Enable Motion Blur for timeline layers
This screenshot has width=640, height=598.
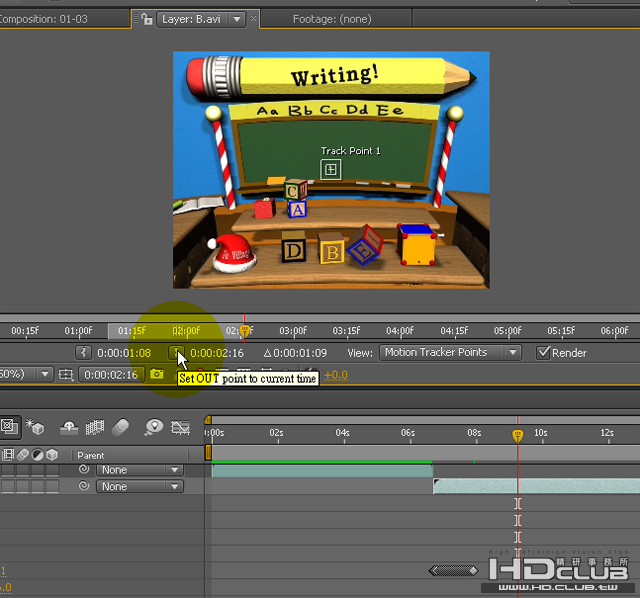click(x=120, y=427)
